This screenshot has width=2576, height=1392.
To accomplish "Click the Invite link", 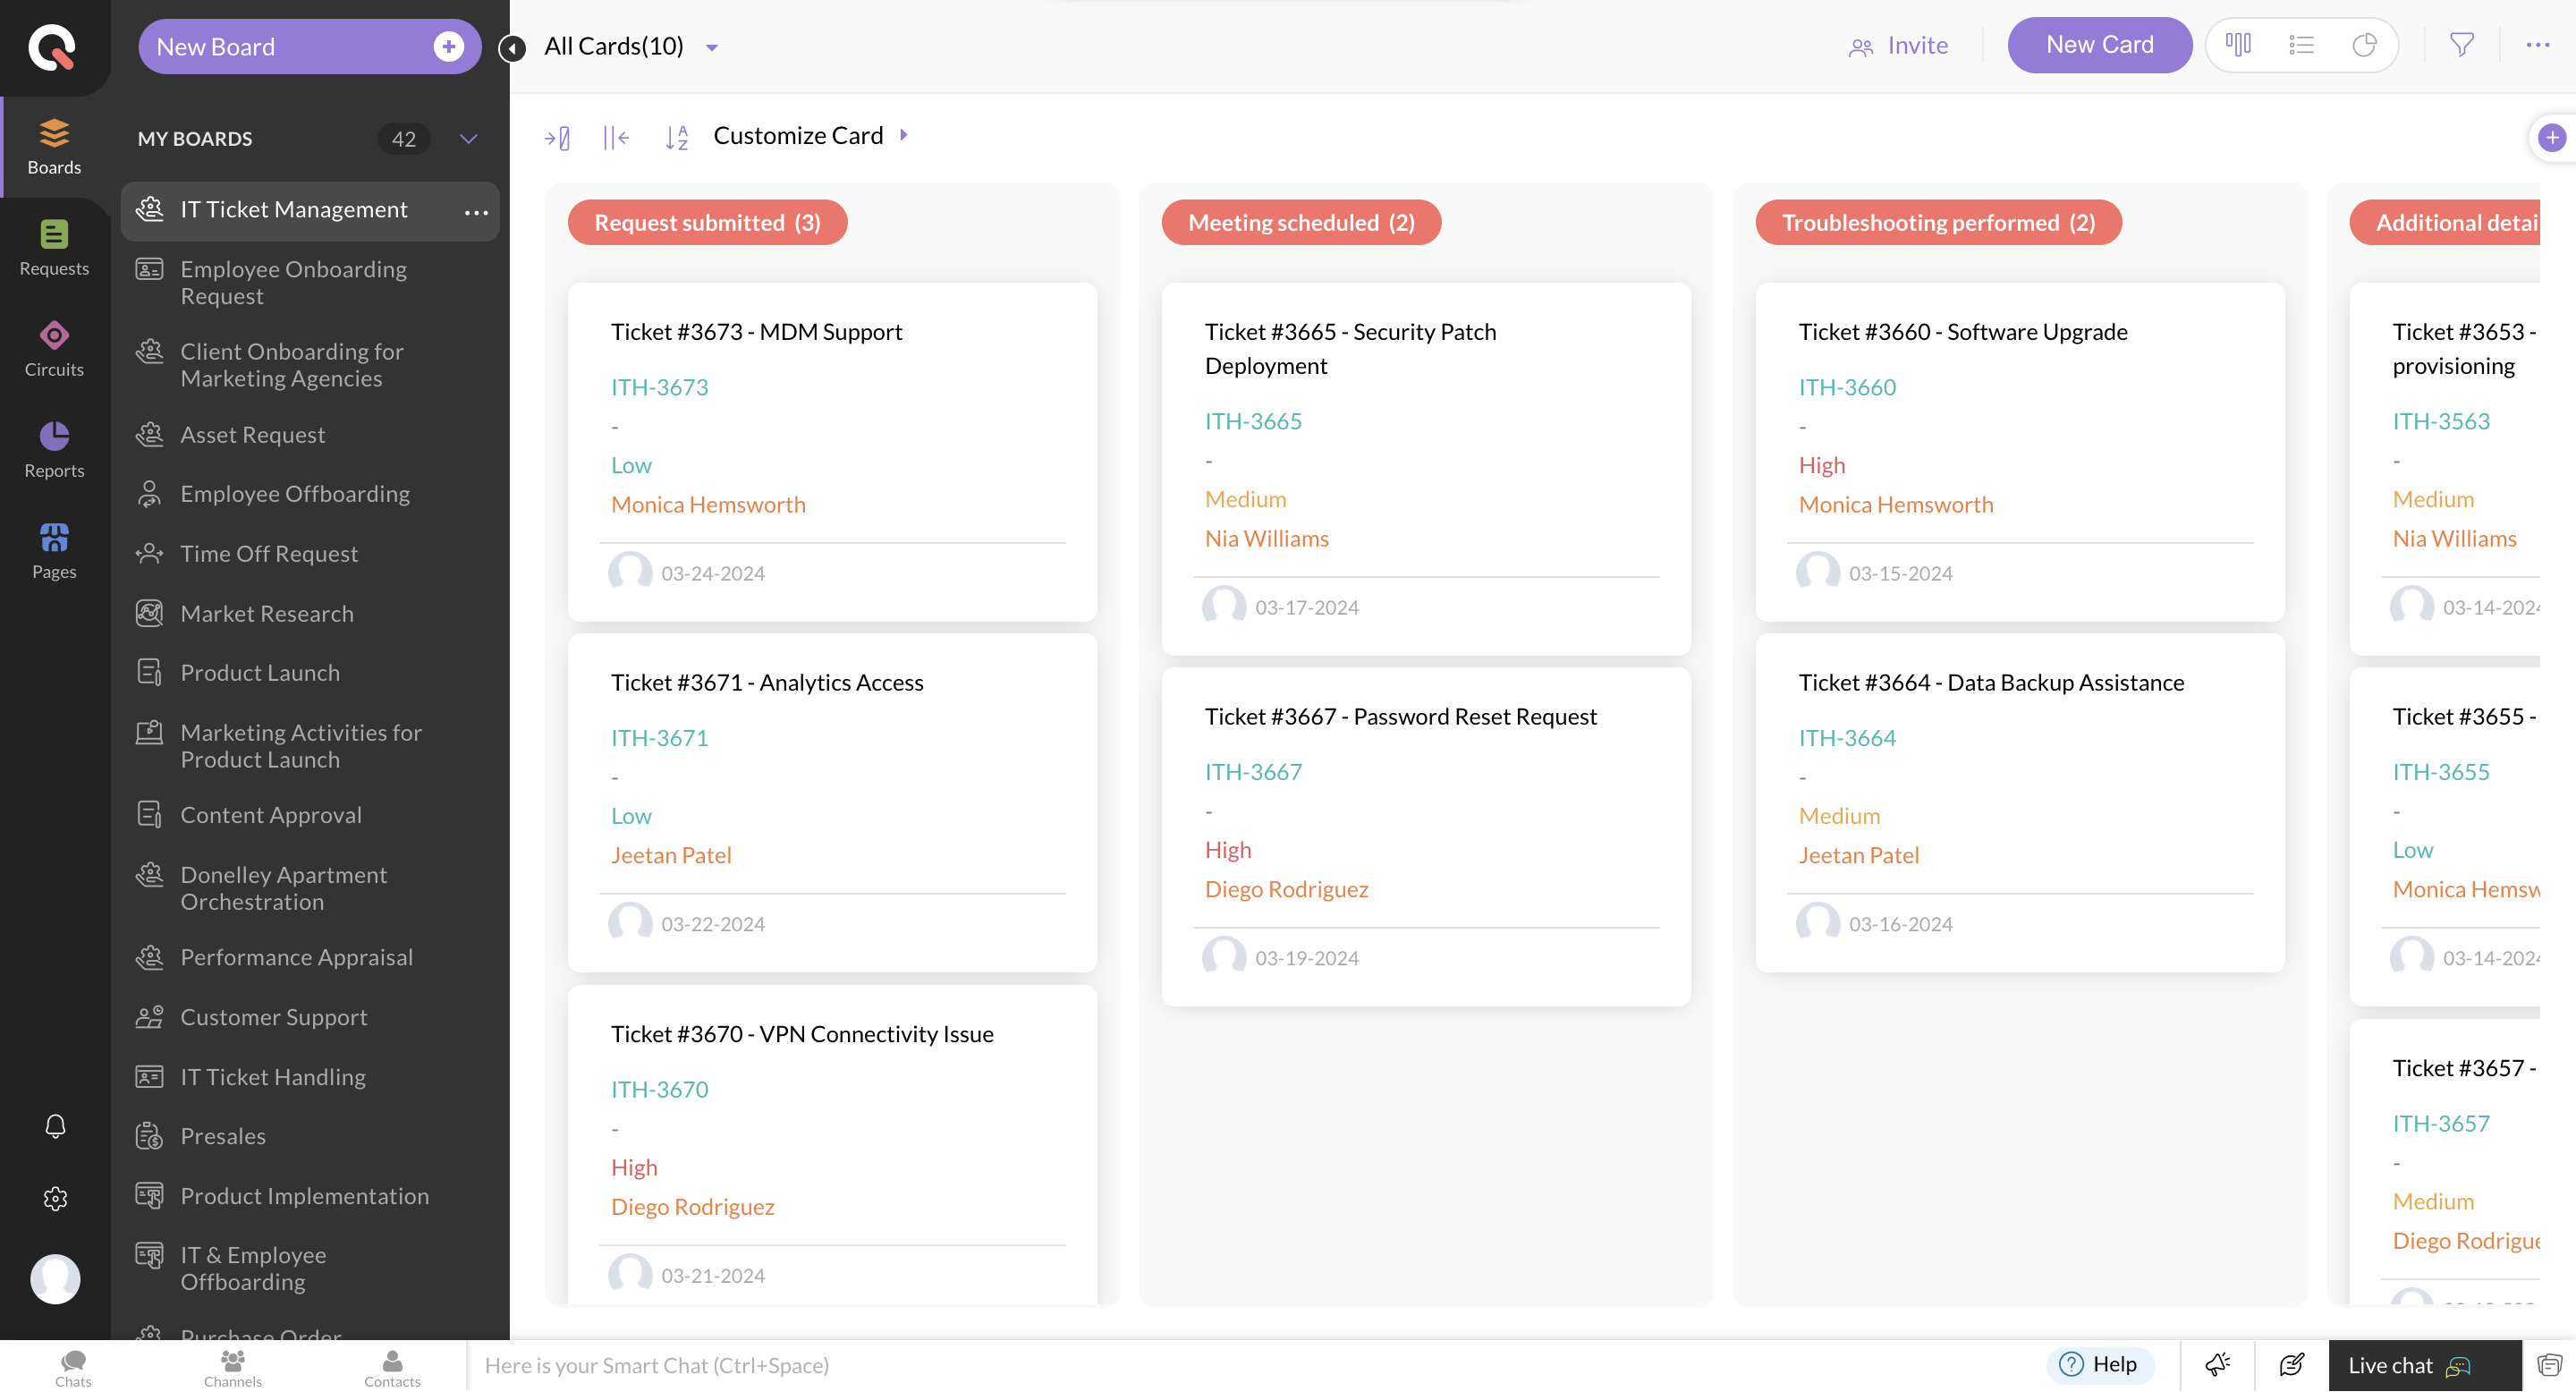I will (1899, 45).
